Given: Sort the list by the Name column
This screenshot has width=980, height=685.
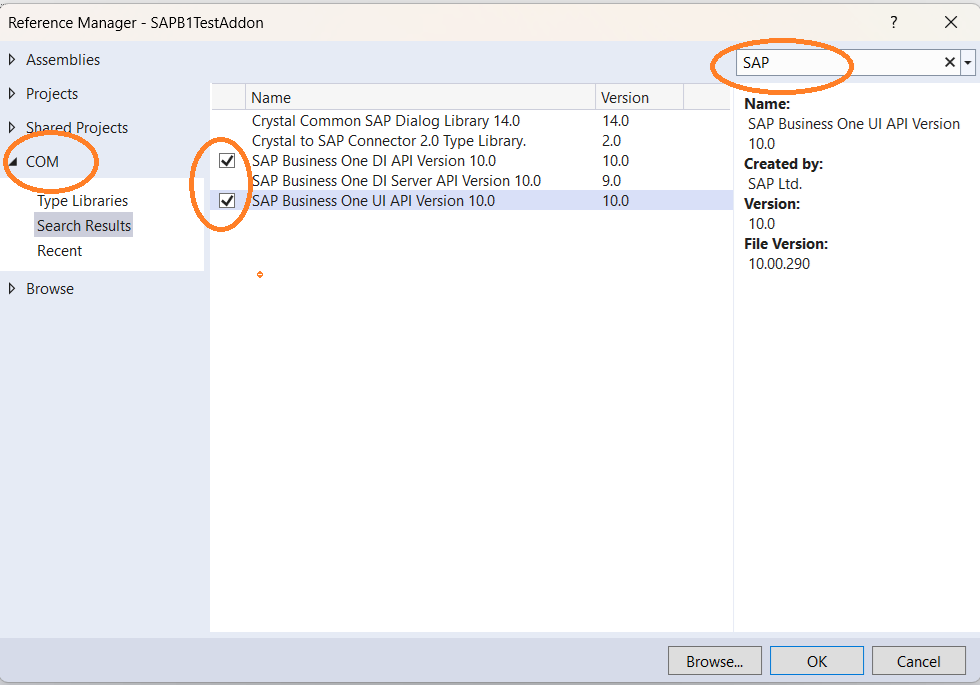Looking at the screenshot, I should coord(270,97).
